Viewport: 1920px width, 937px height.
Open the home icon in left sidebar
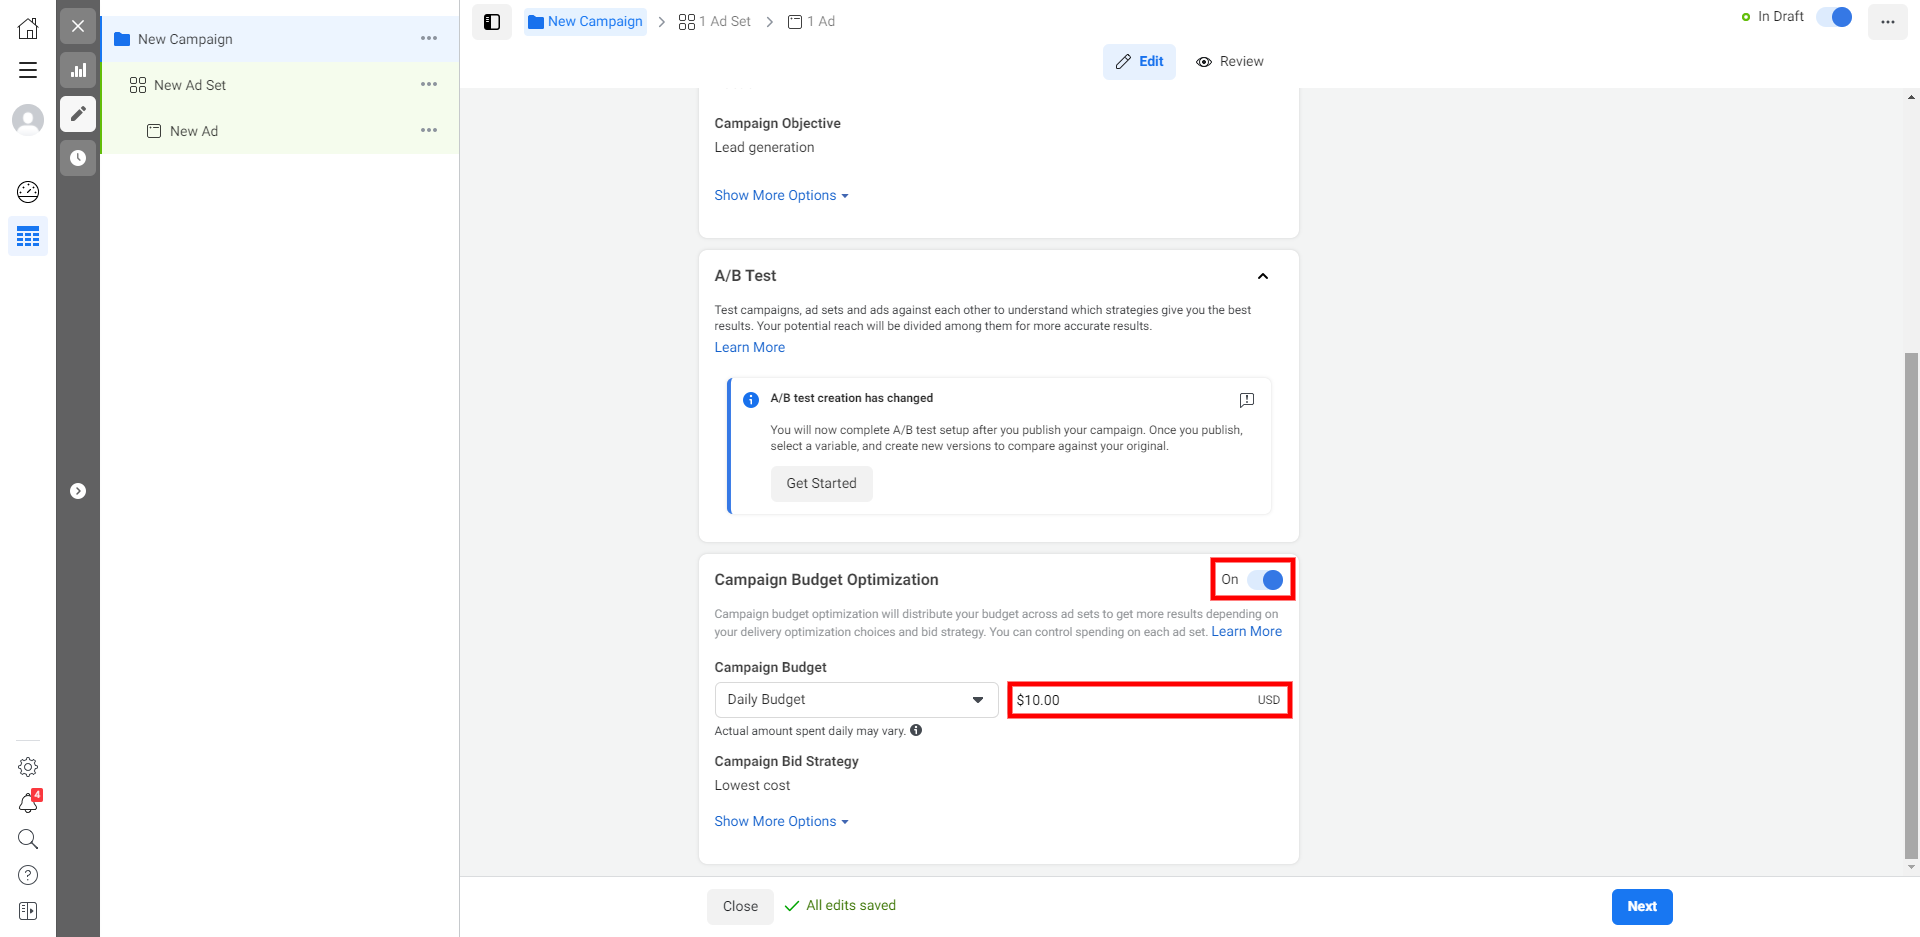click(28, 28)
